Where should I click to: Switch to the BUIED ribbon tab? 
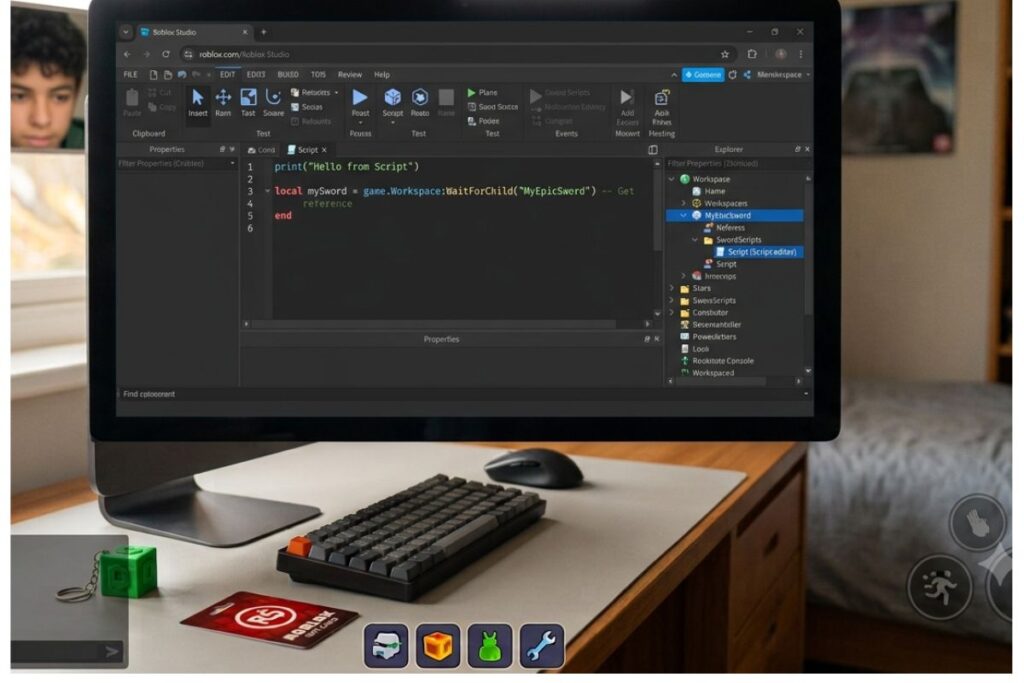coord(288,75)
